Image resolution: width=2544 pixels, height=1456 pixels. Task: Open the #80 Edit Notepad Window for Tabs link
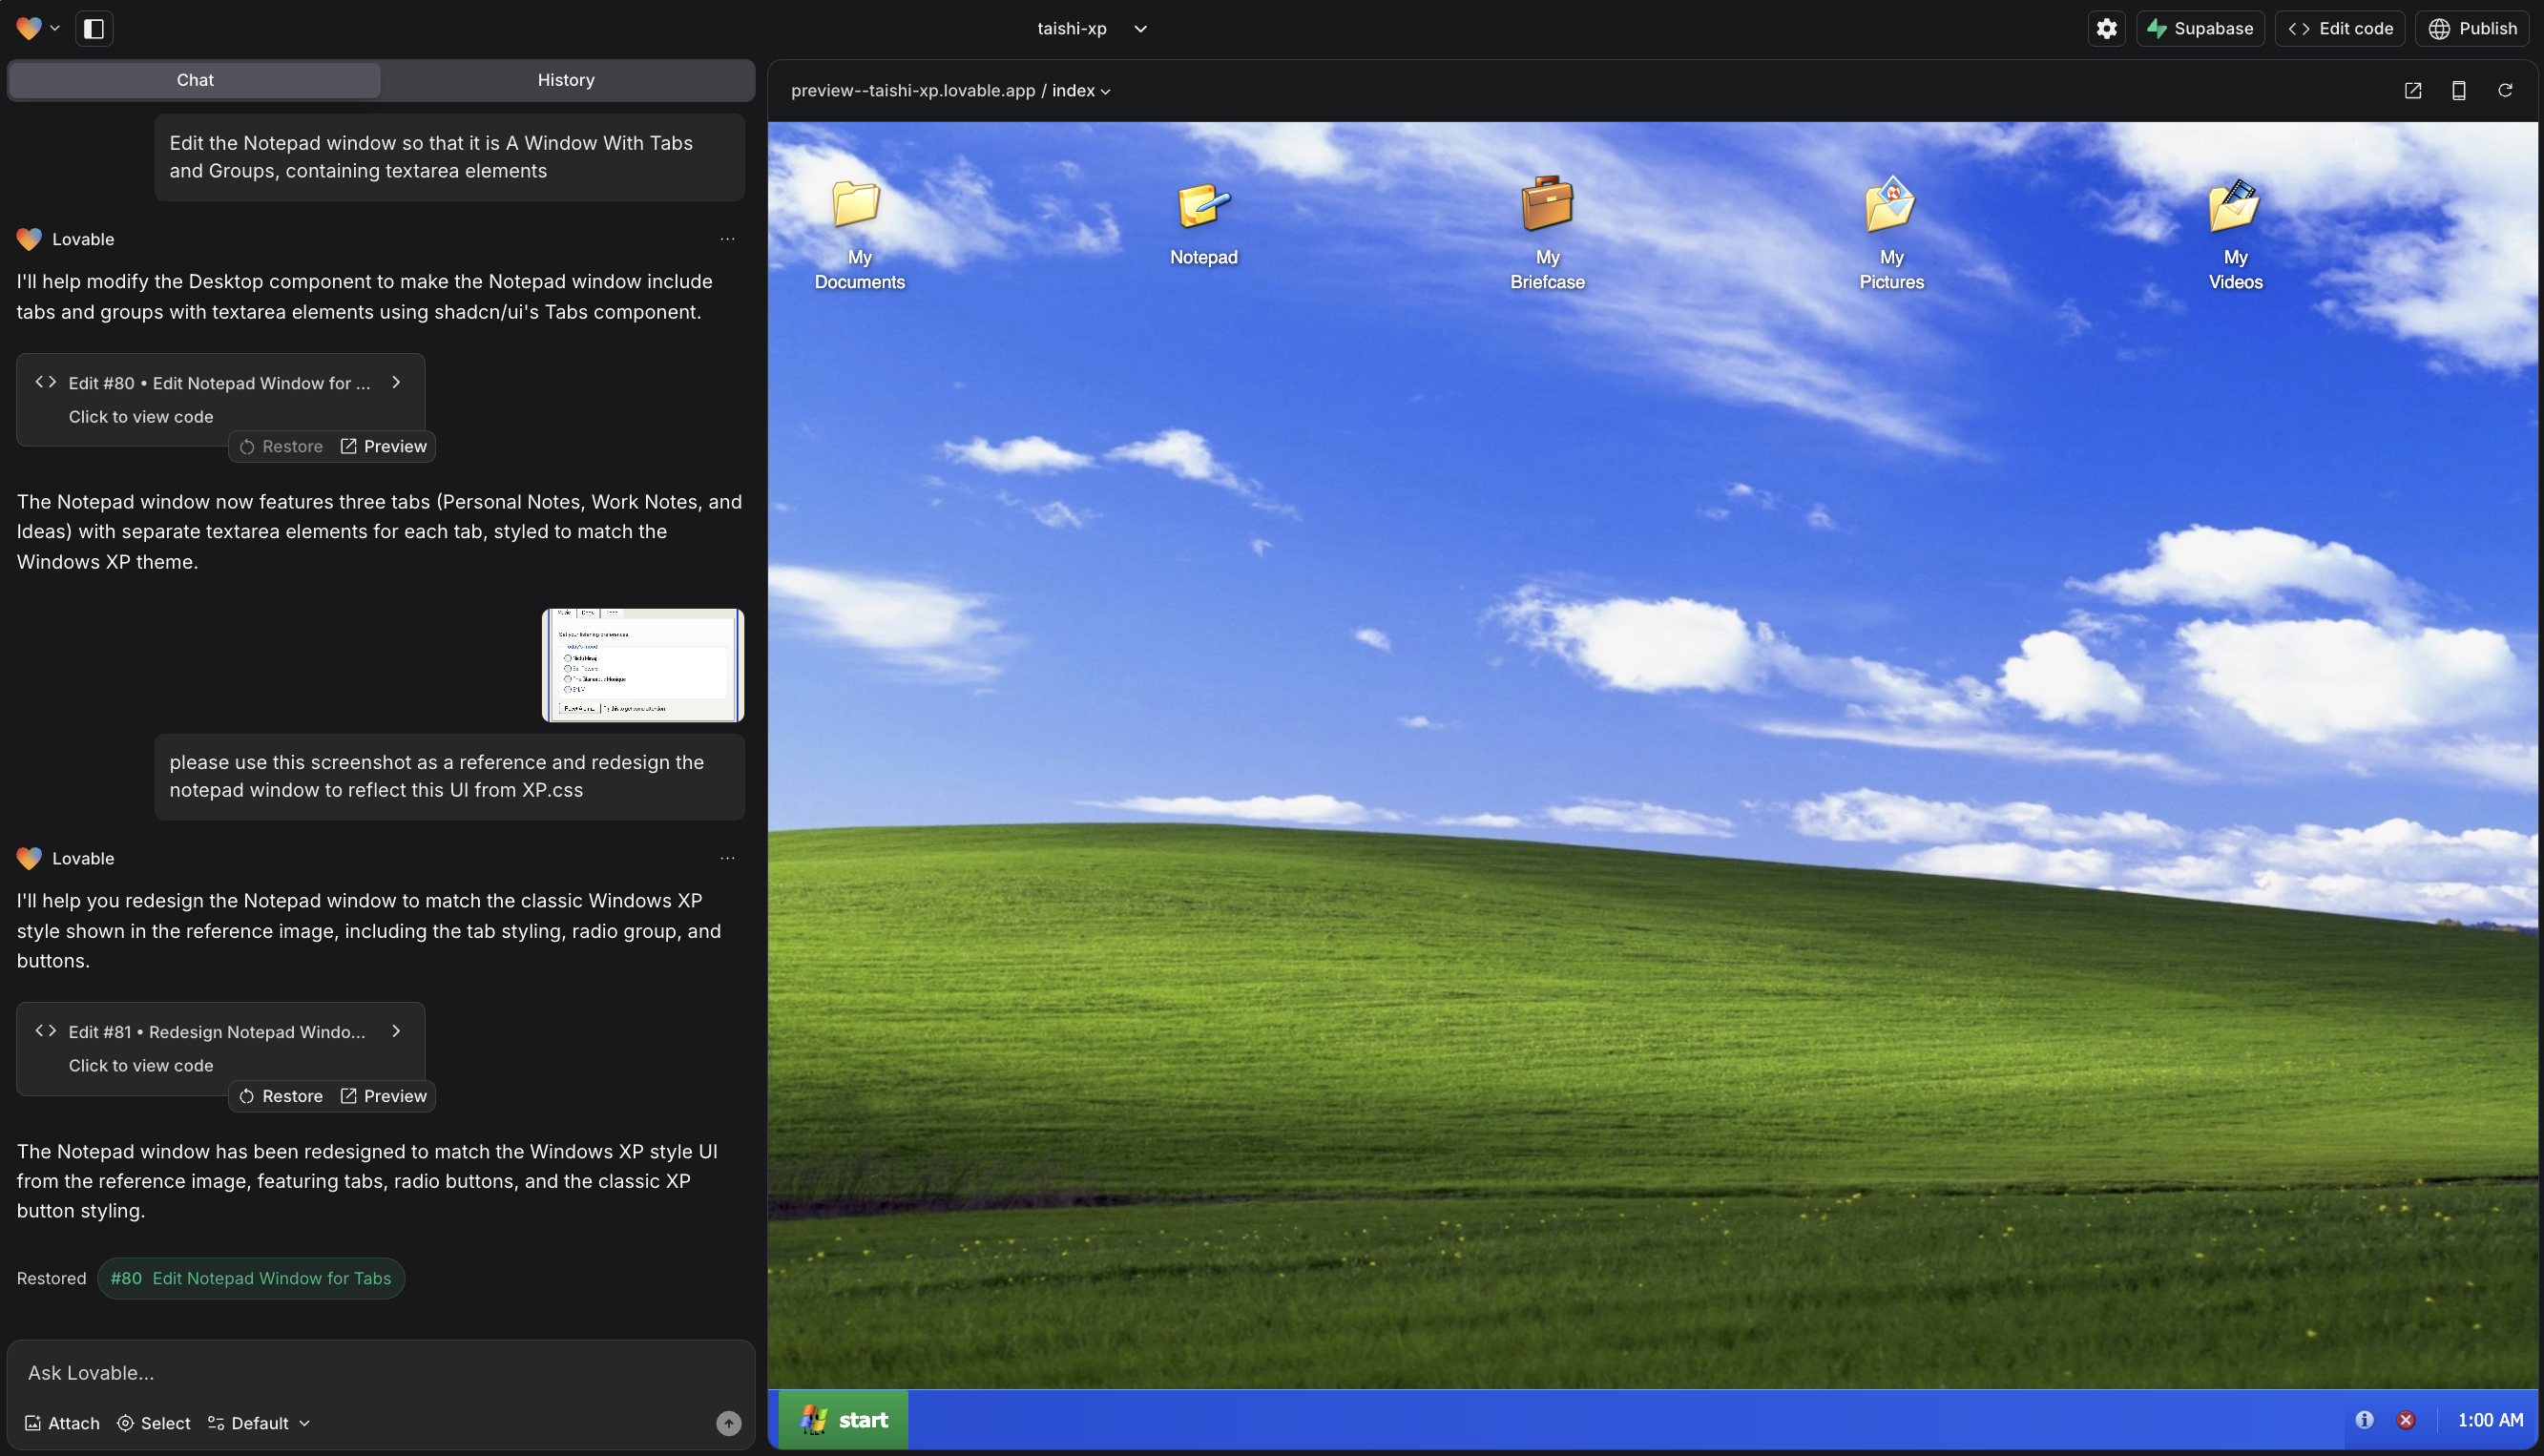(251, 1278)
